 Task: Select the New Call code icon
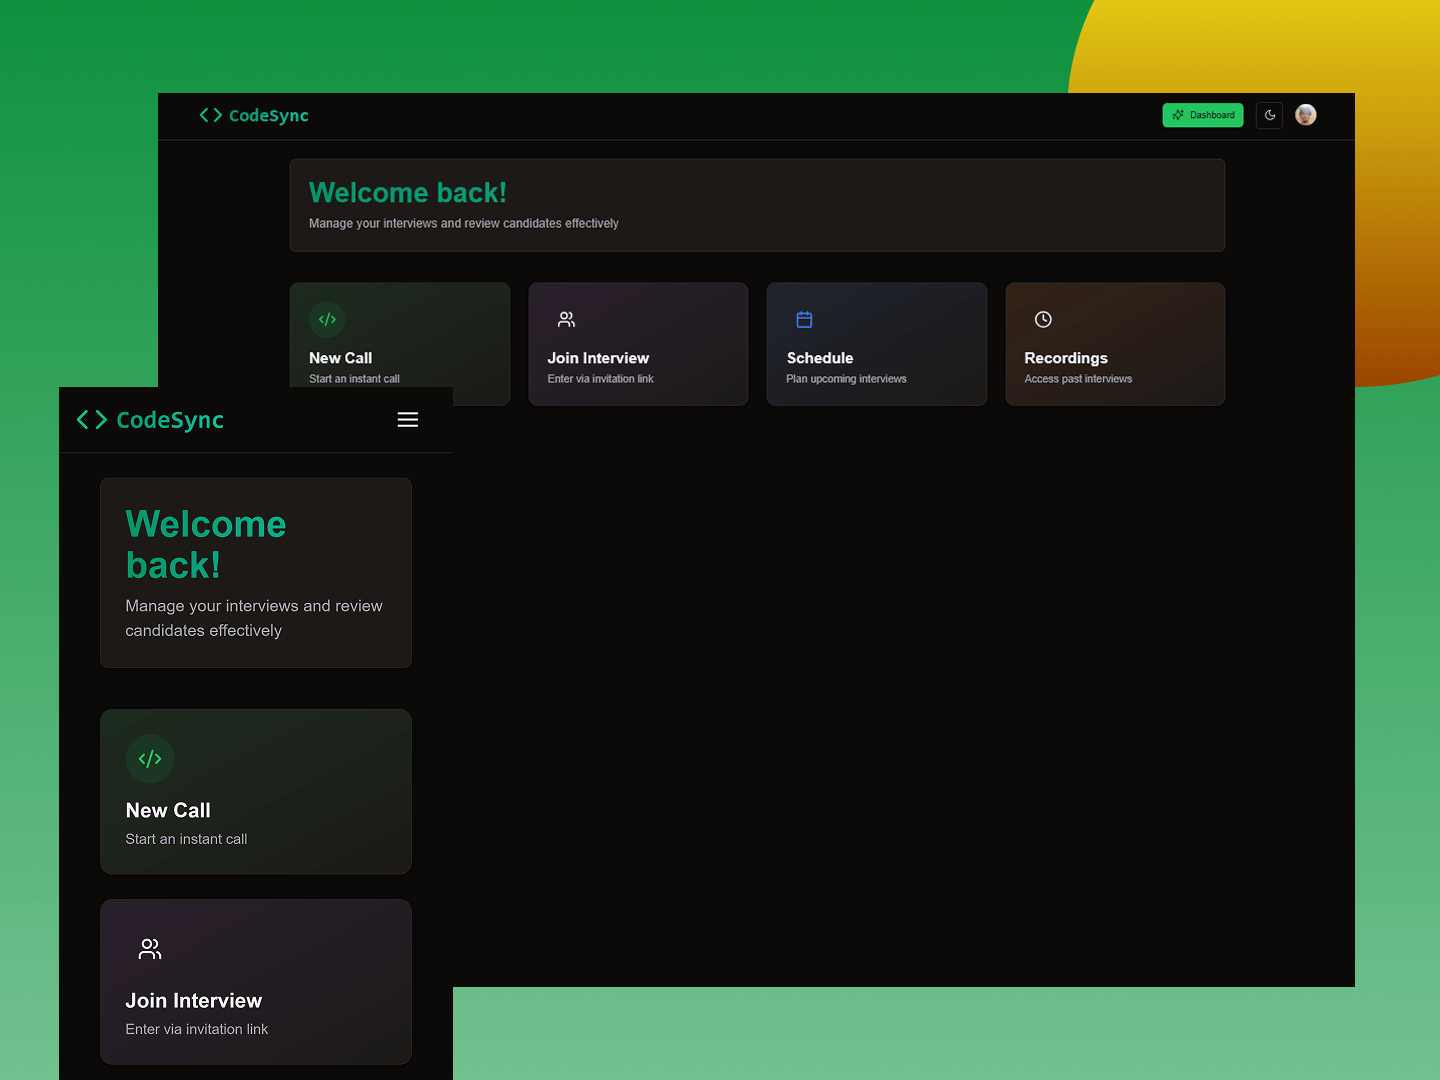327,319
